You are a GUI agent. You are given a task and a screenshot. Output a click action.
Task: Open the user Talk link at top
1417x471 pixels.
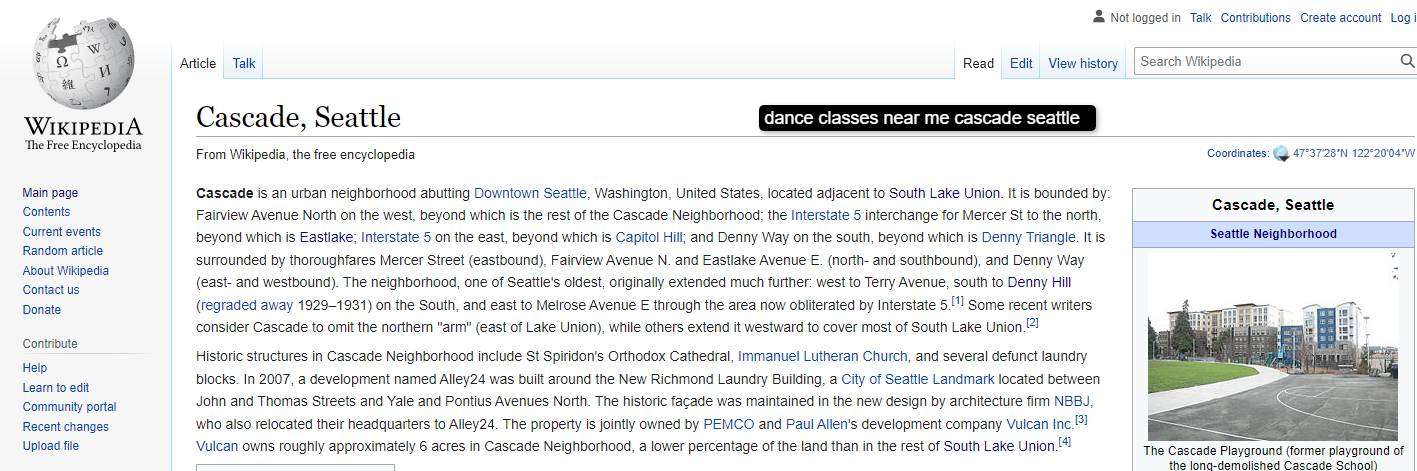coord(1200,18)
